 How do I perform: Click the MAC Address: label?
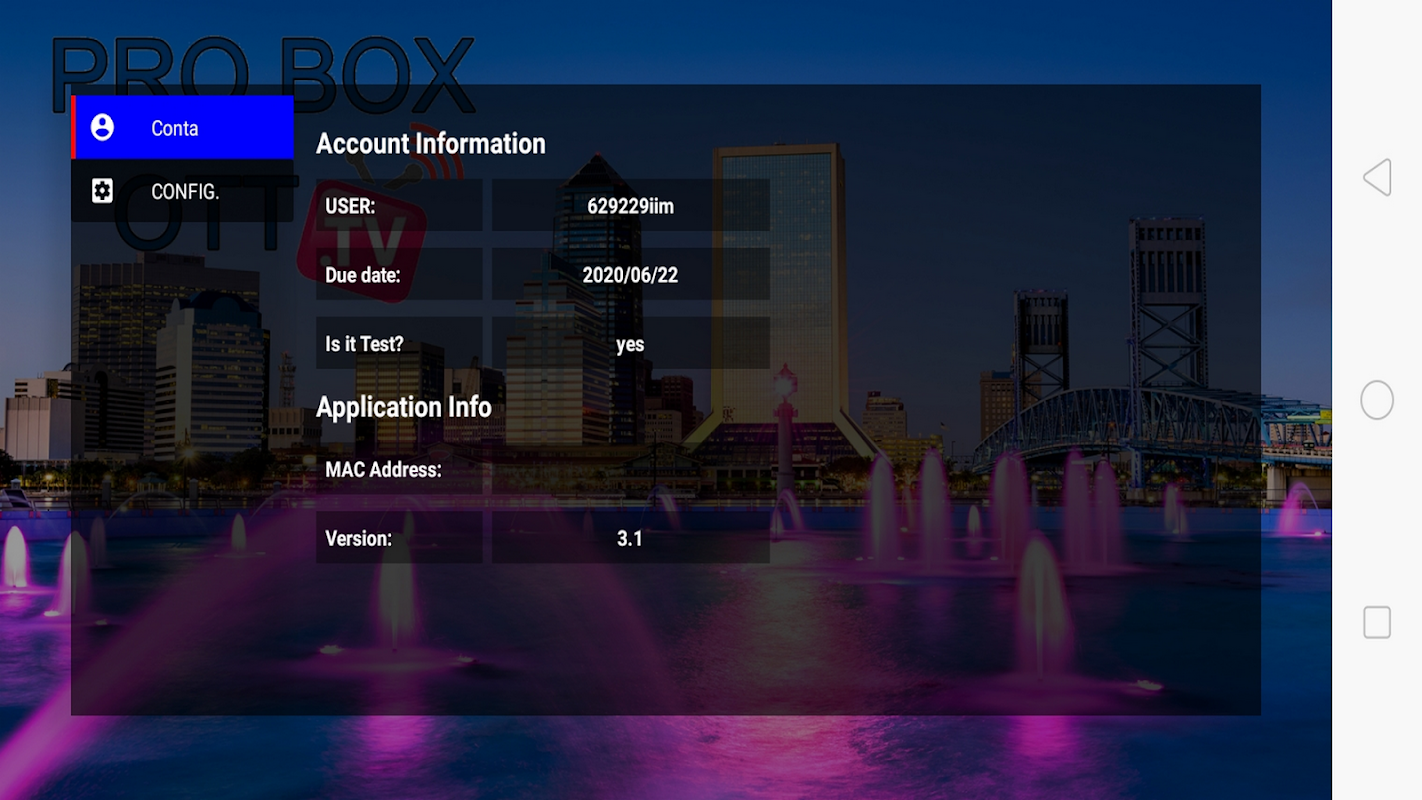(x=383, y=469)
